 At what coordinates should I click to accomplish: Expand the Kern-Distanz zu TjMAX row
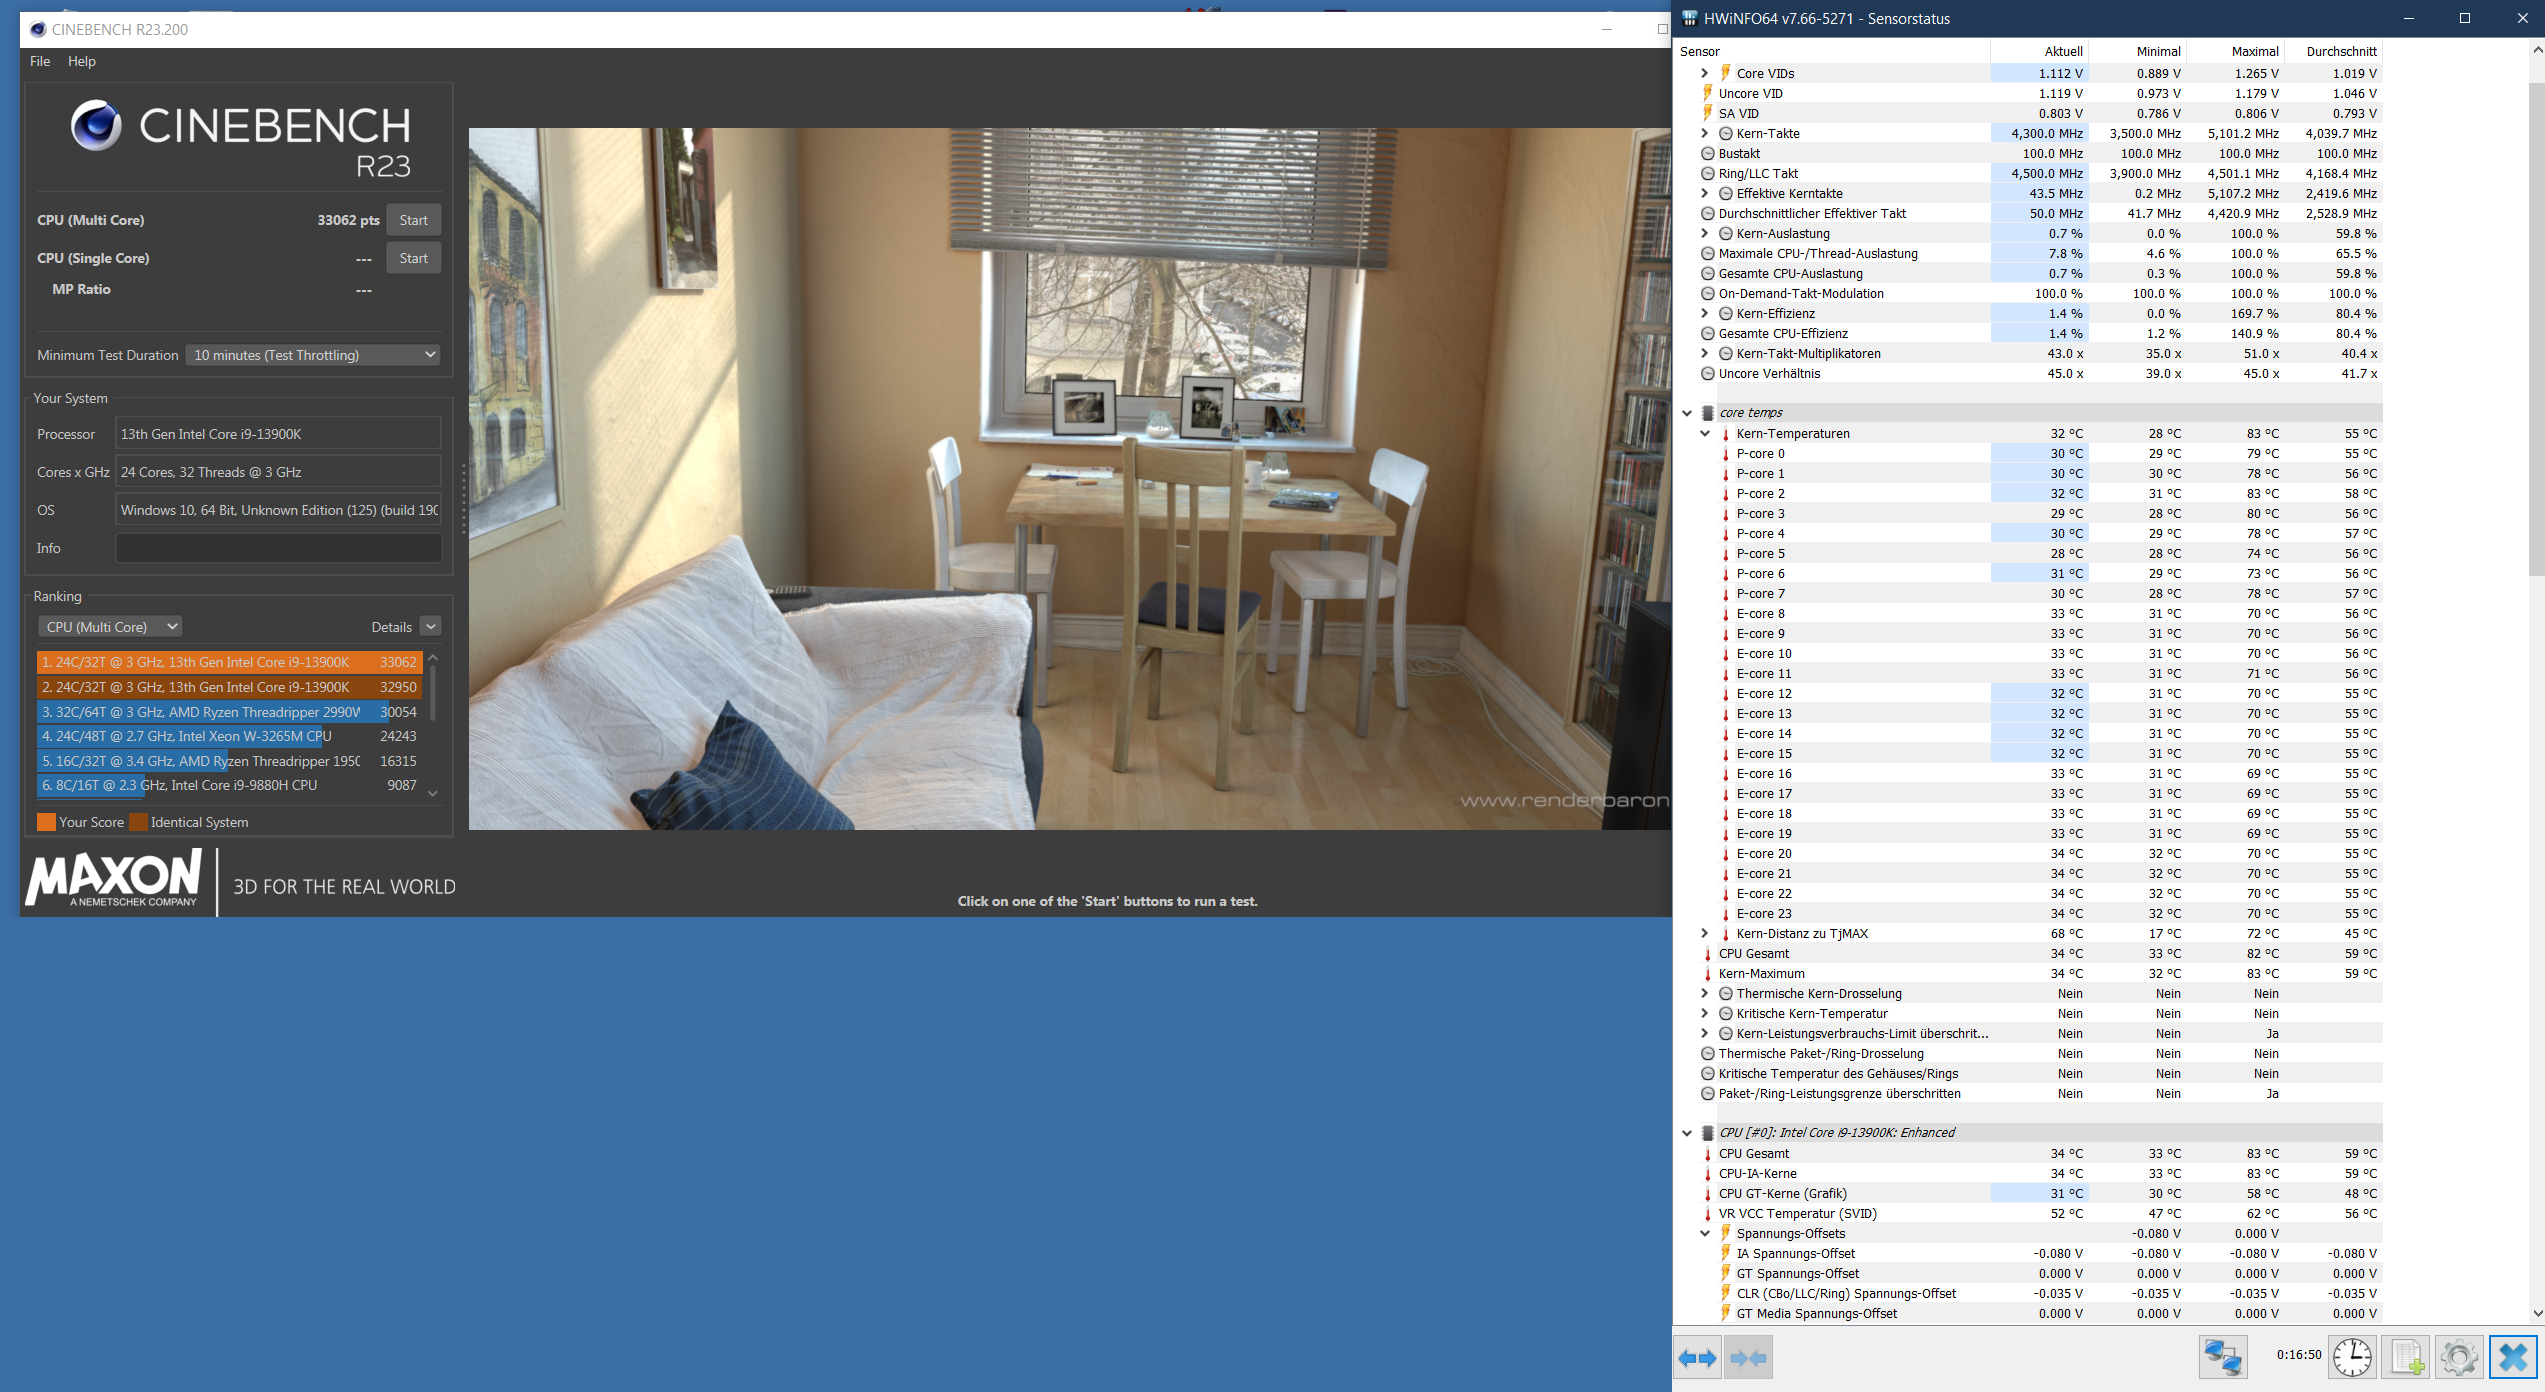click(1705, 933)
